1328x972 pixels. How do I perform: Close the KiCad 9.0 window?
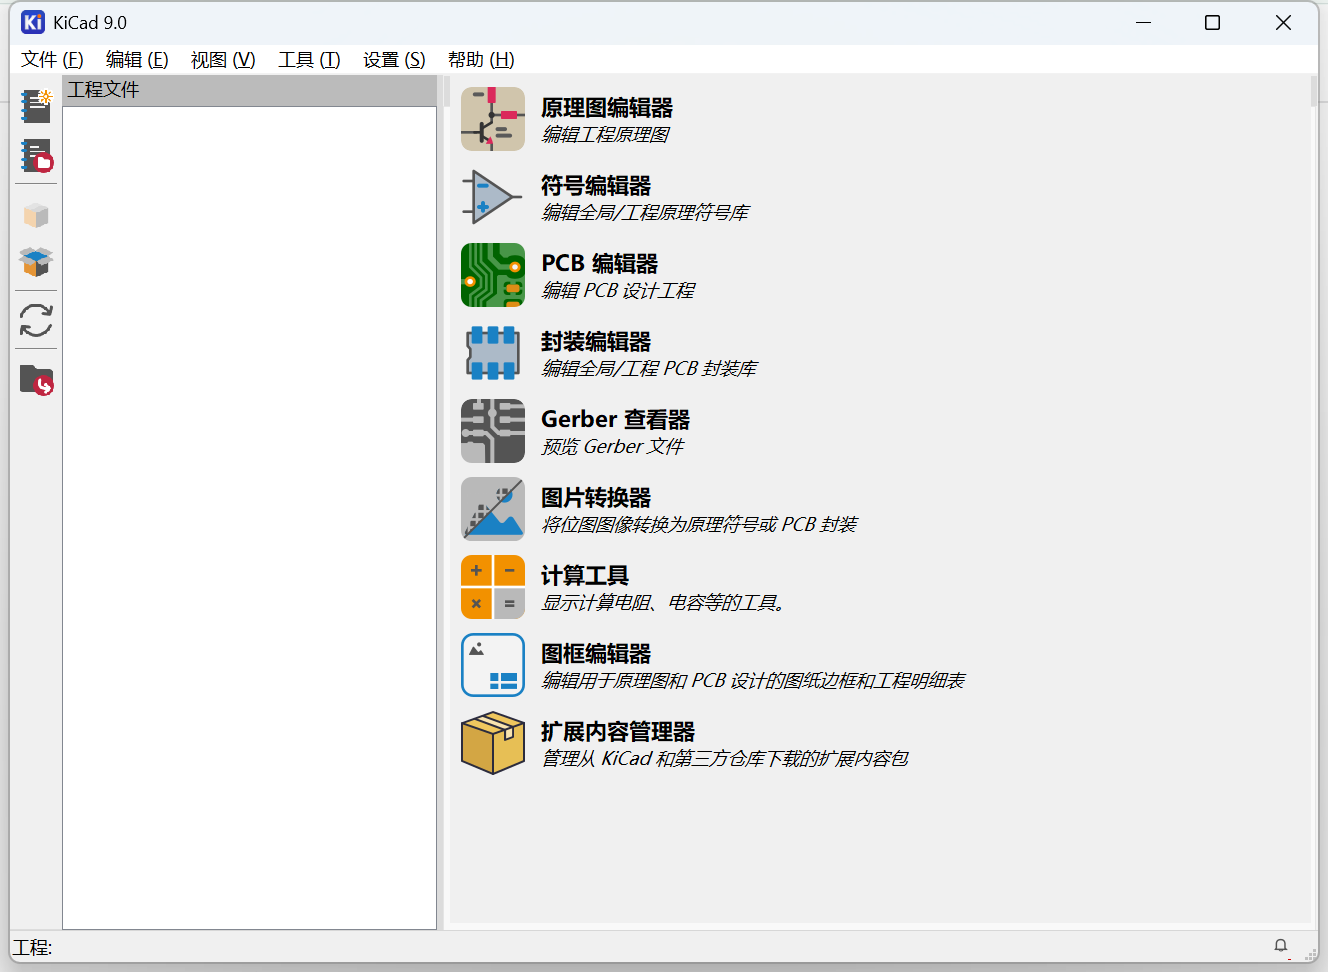point(1283,22)
